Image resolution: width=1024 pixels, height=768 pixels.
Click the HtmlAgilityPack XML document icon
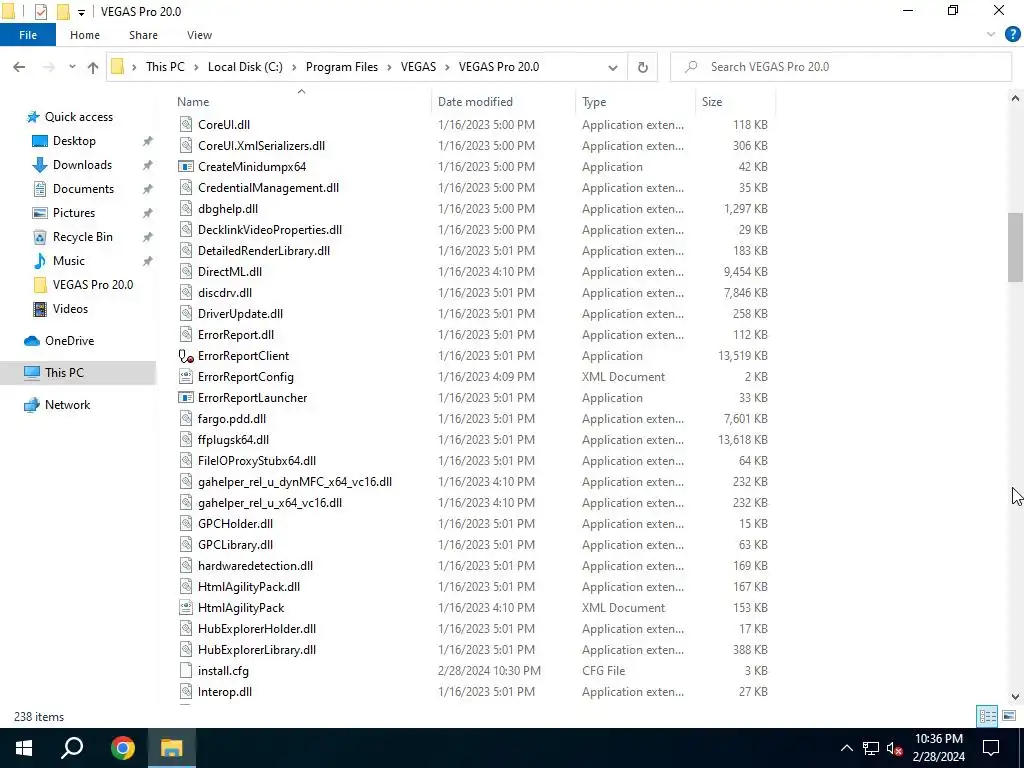click(186, 608)
